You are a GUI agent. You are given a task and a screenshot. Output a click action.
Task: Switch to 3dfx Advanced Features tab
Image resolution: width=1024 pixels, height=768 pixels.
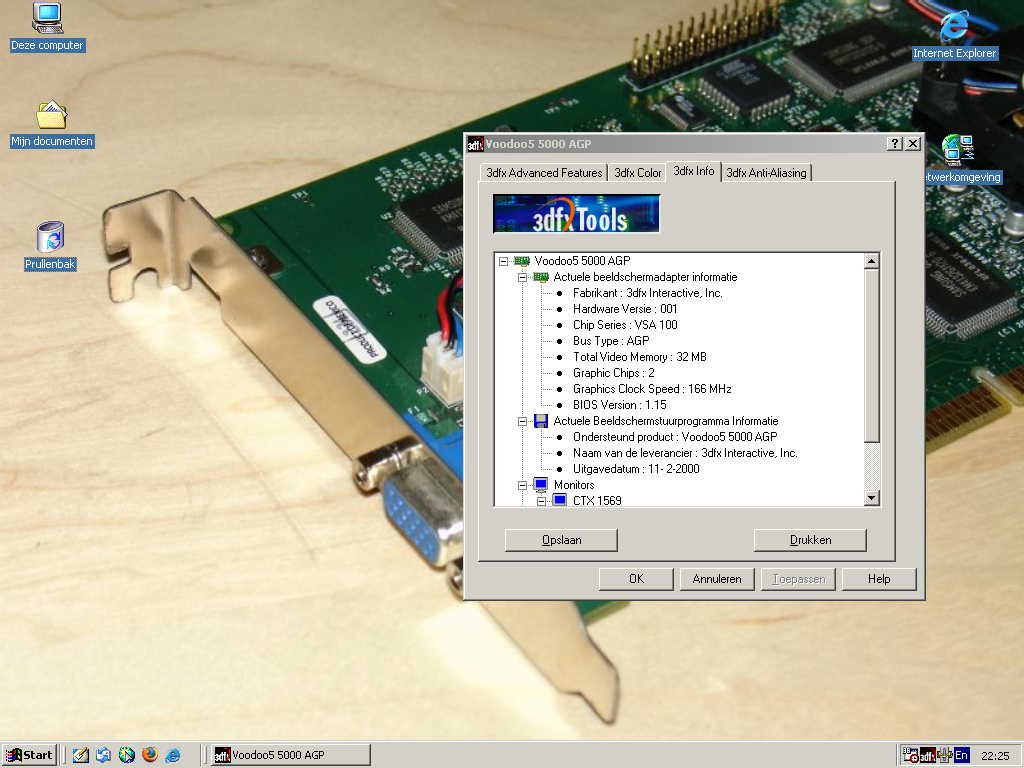click(x=544, y=173)
